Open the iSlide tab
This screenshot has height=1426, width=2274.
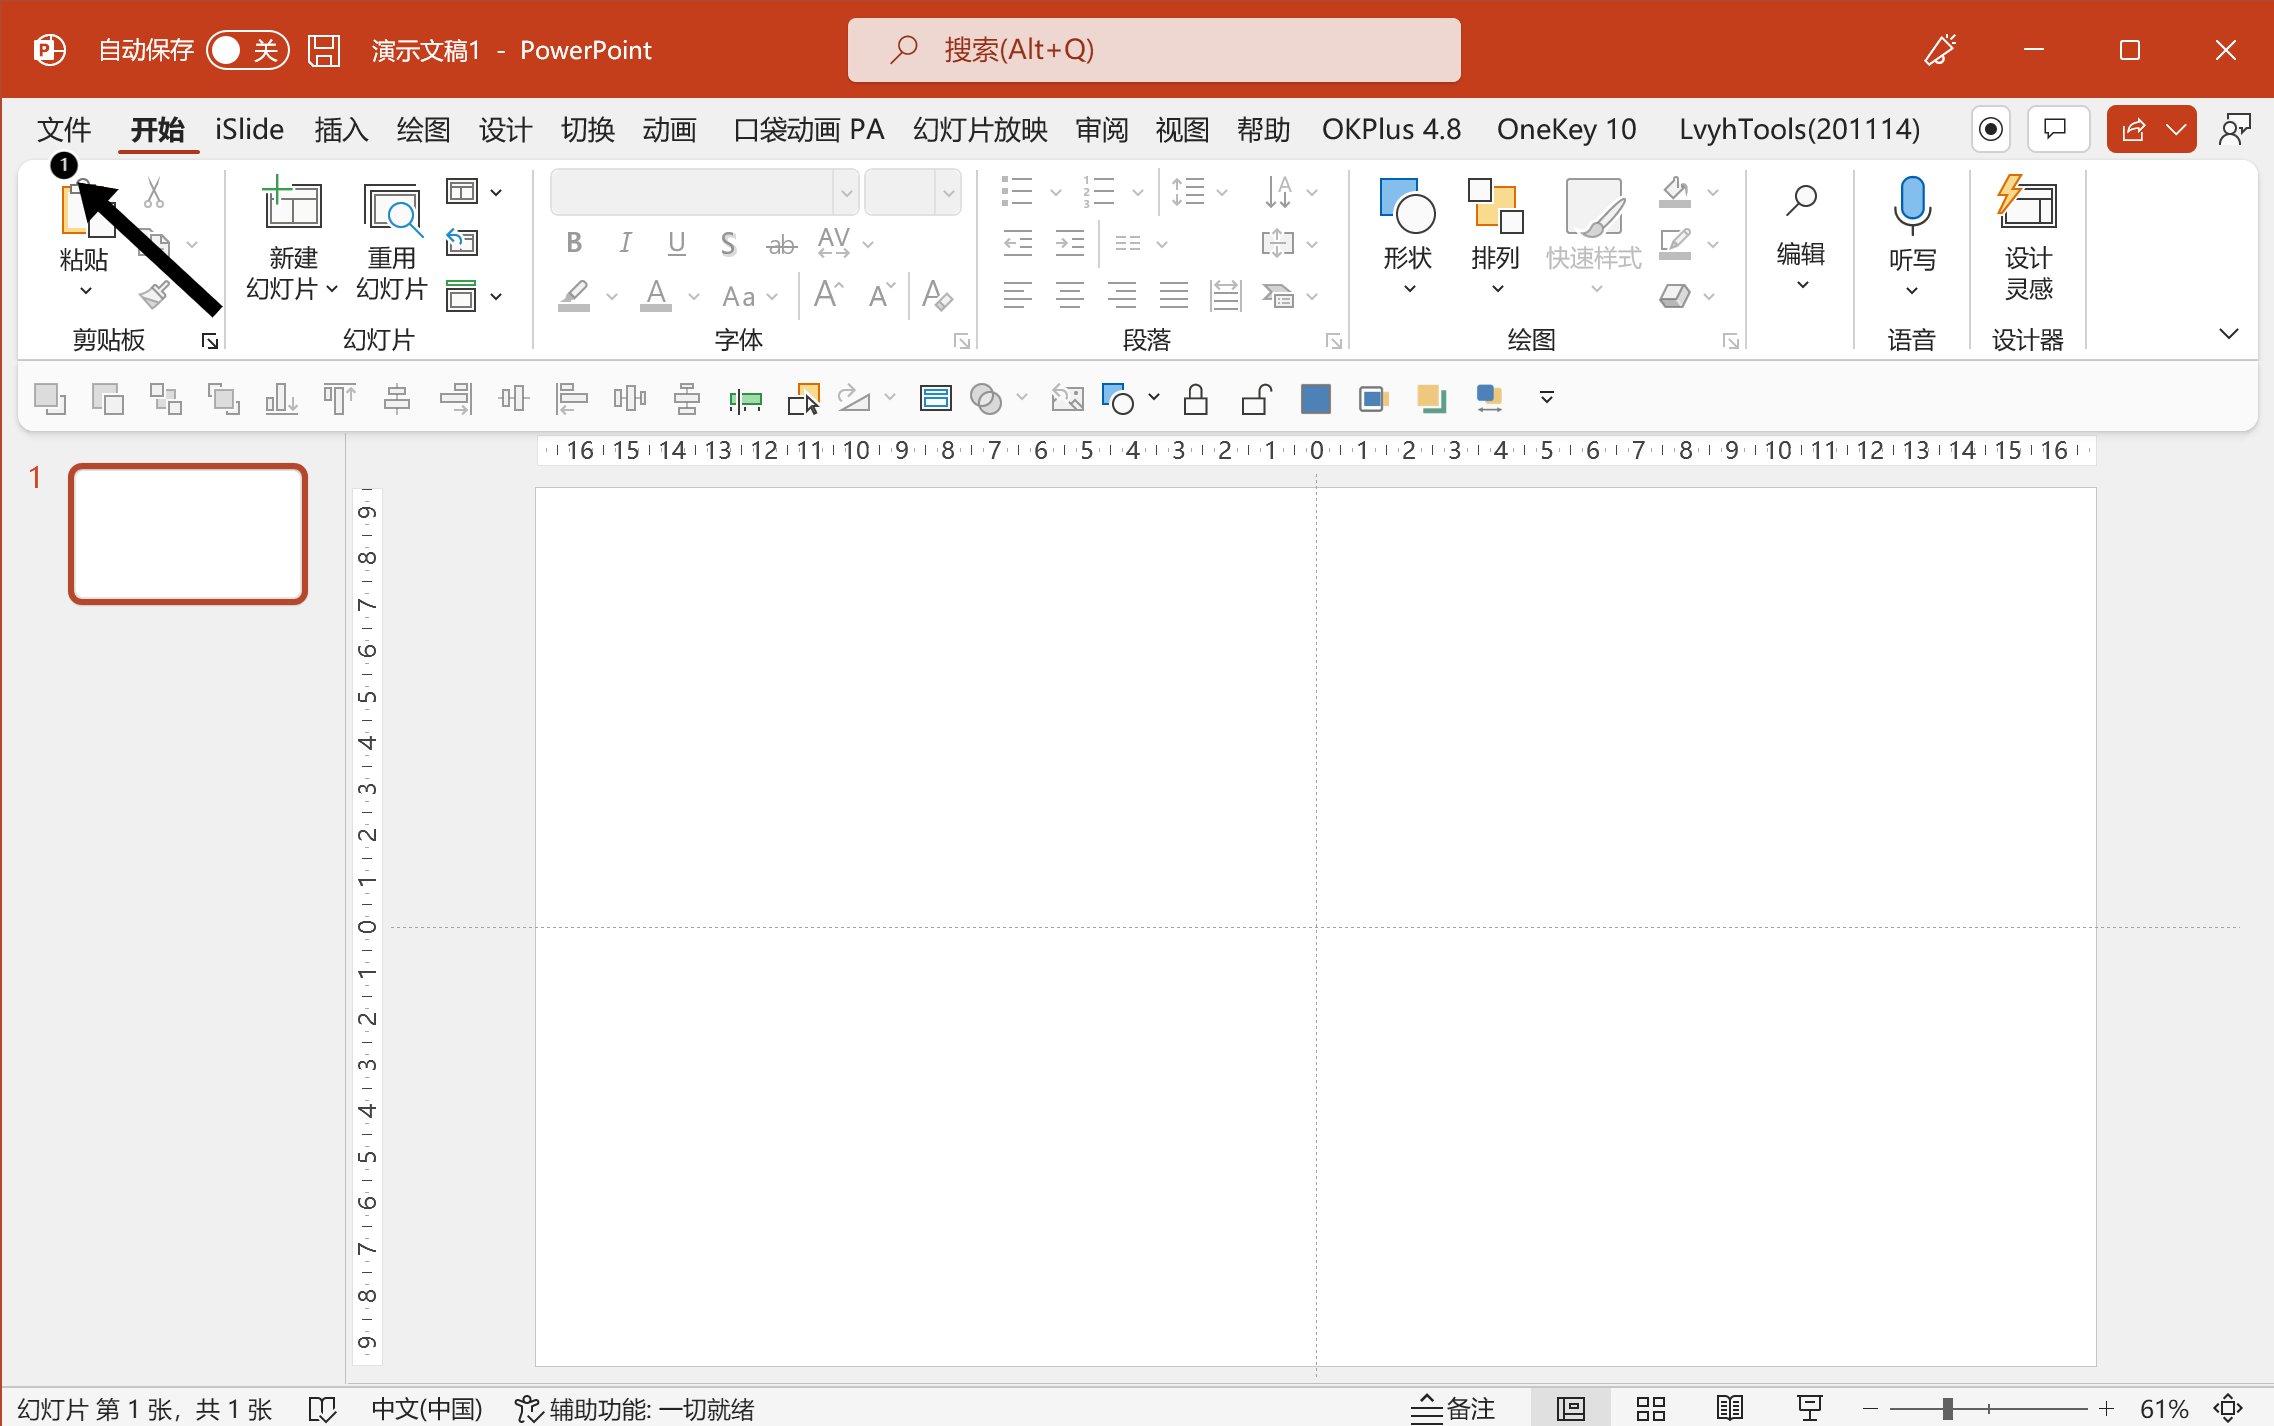pyautogui.click(x=249, y=130)
